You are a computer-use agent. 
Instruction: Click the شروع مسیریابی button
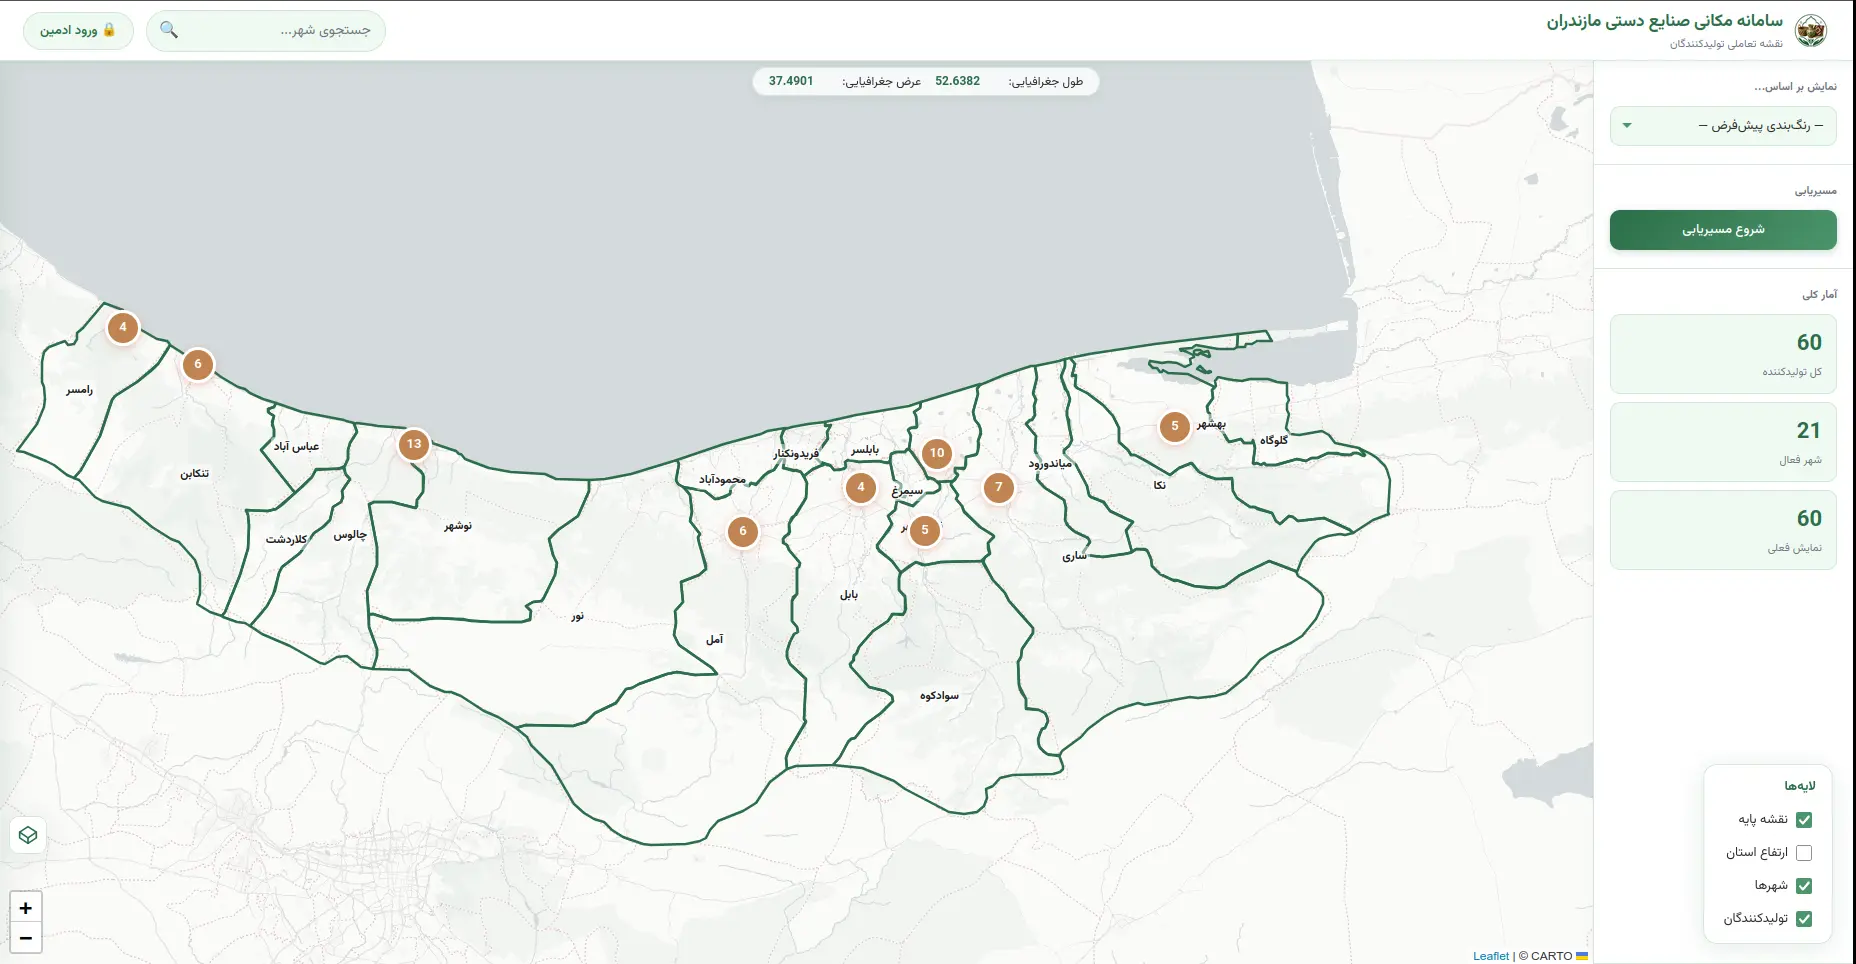click(1723, 230)
